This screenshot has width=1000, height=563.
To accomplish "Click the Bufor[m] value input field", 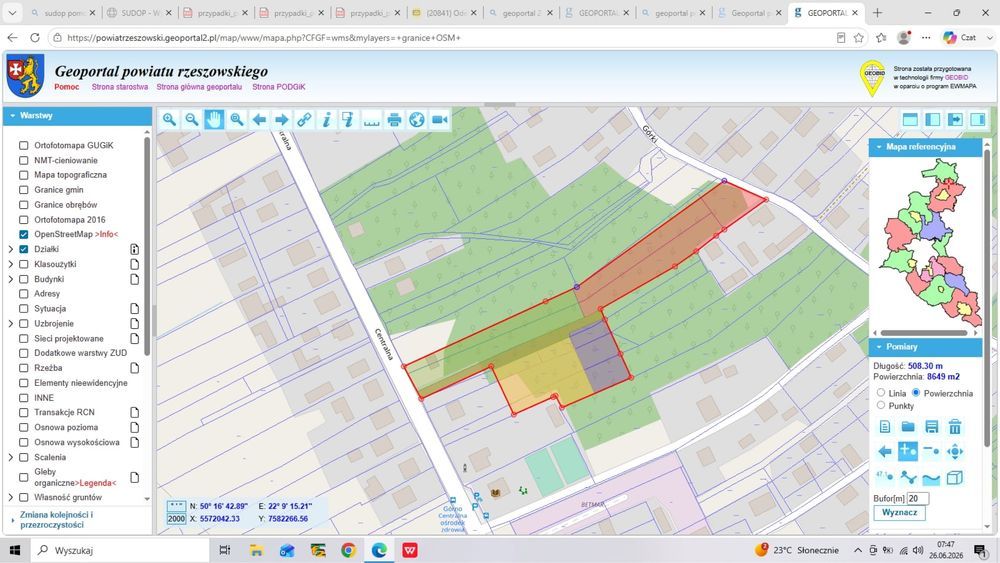I will [x=918, y=499].
